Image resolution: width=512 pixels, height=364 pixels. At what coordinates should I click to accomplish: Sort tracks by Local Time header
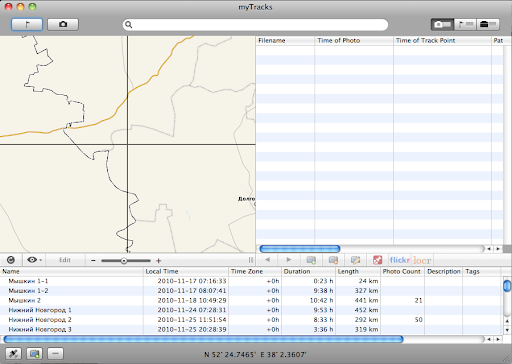(186, 271)
